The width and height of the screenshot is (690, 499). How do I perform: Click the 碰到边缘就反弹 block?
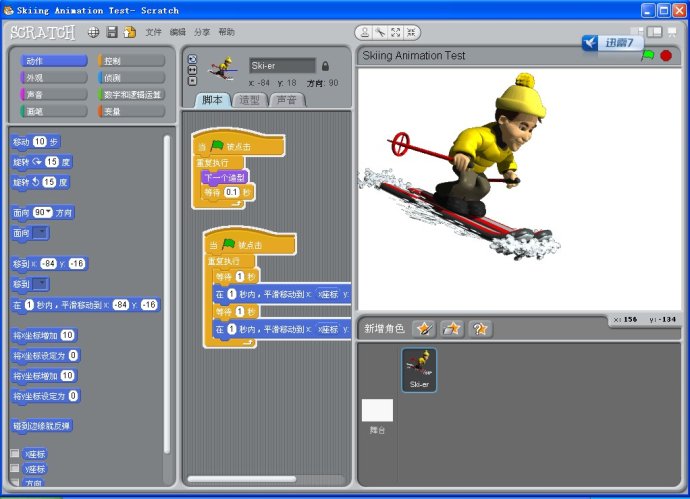pyautogui.click(x=41, y=426)
